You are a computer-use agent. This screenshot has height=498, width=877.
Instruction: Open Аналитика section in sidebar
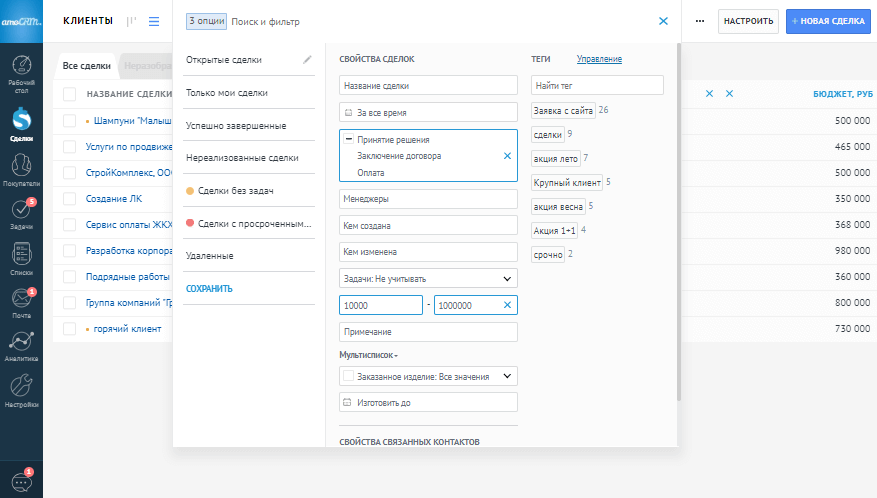pos(20,344)
